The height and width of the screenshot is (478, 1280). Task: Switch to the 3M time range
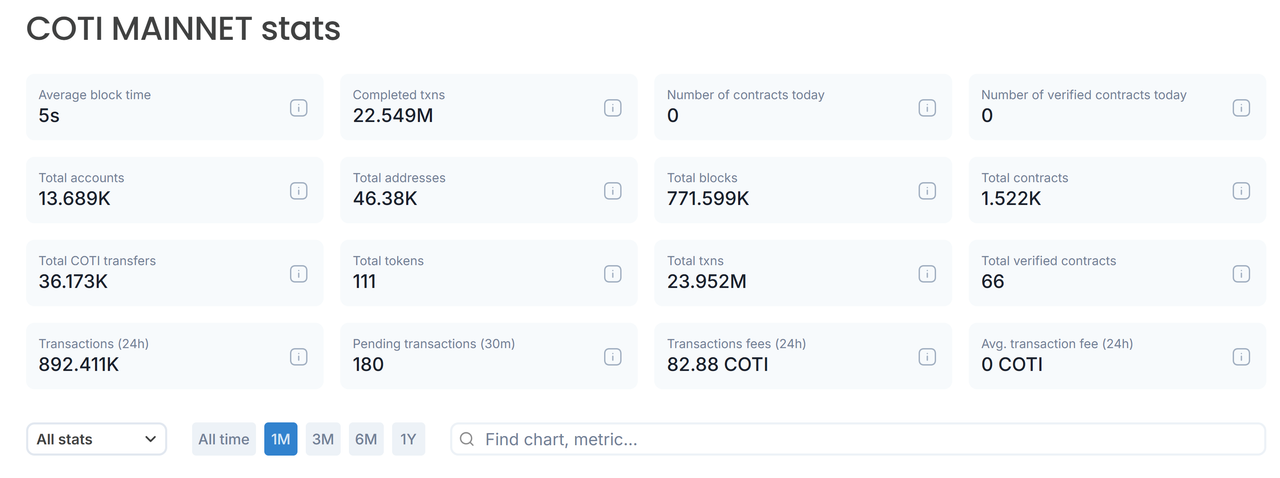(323, 439)
